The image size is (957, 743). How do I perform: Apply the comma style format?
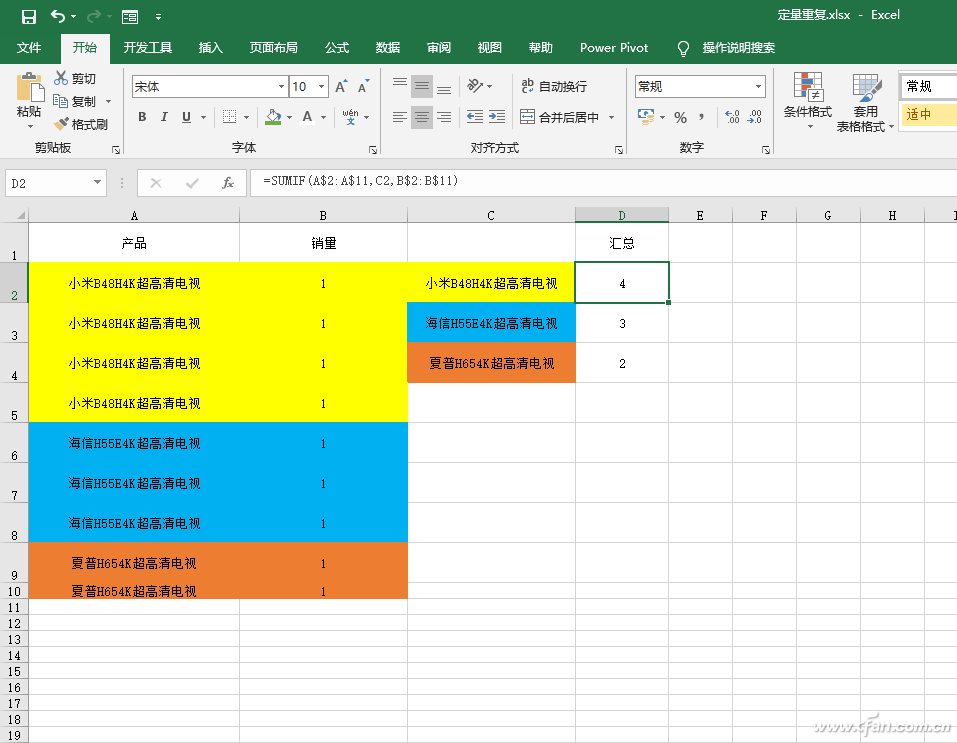(702, 117)
